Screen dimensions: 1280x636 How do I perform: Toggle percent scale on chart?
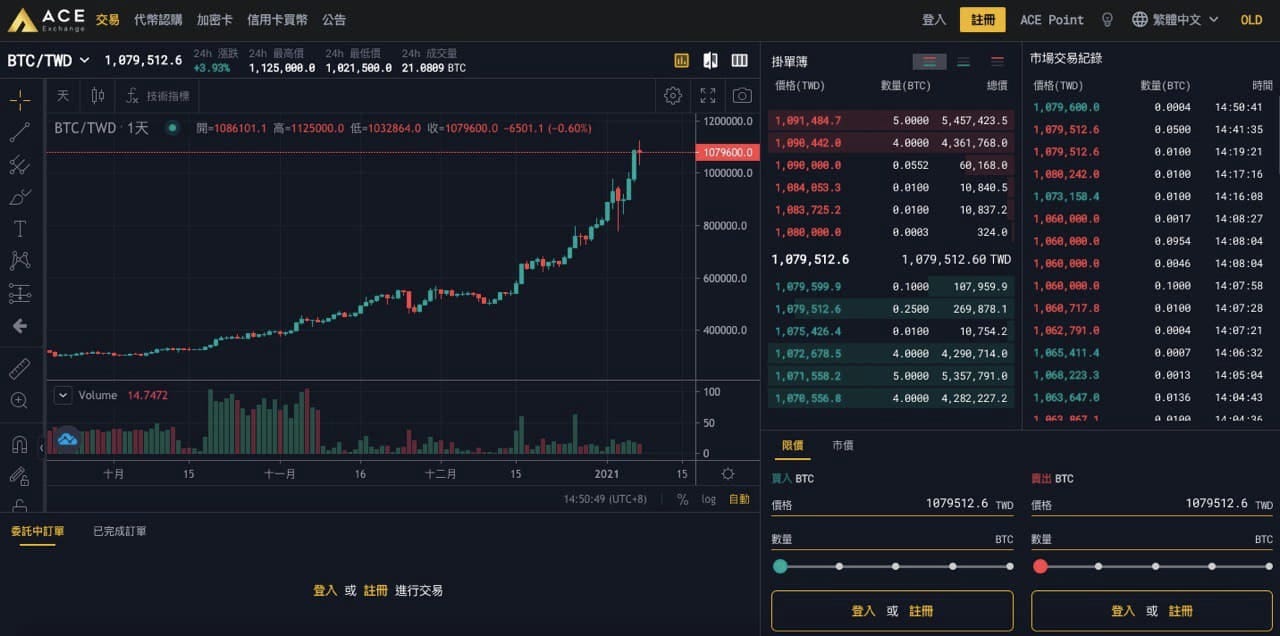[683, 499]
